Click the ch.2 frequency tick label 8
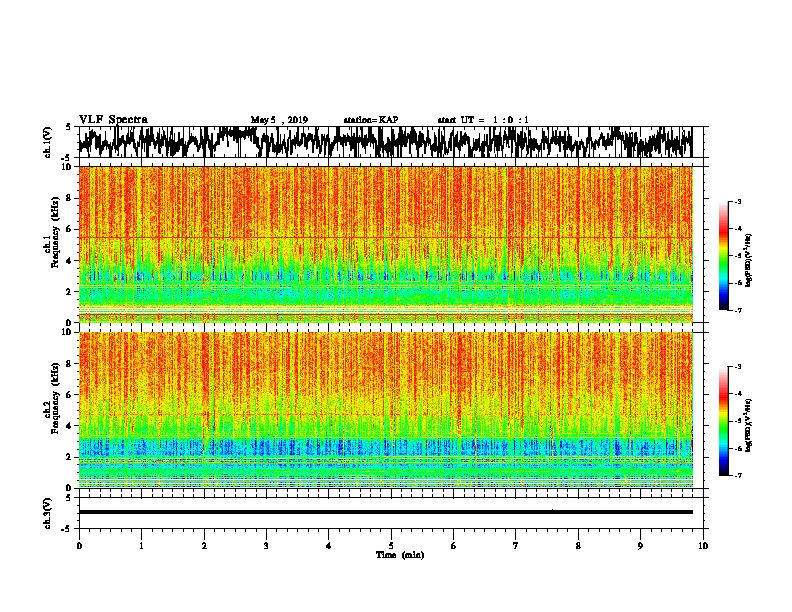Screen dimensions: 792x612 click(x=68, y=364)
